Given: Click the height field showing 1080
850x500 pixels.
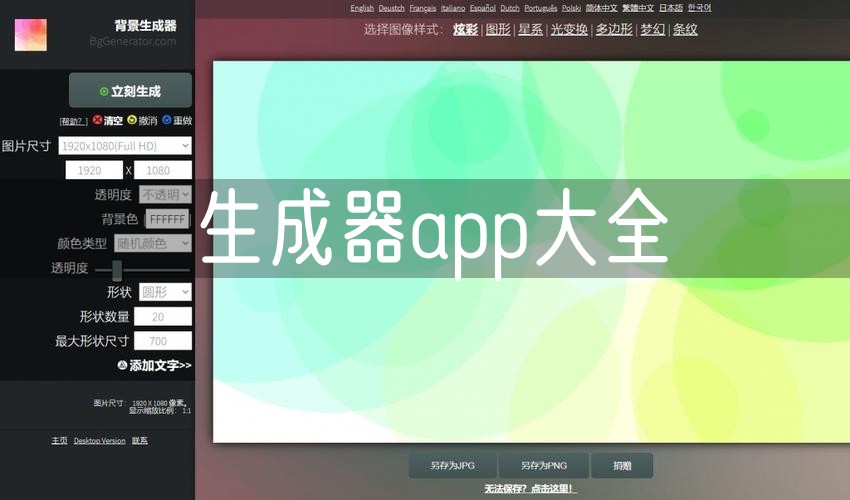Looking at the screenshot, I should [163, 170].
